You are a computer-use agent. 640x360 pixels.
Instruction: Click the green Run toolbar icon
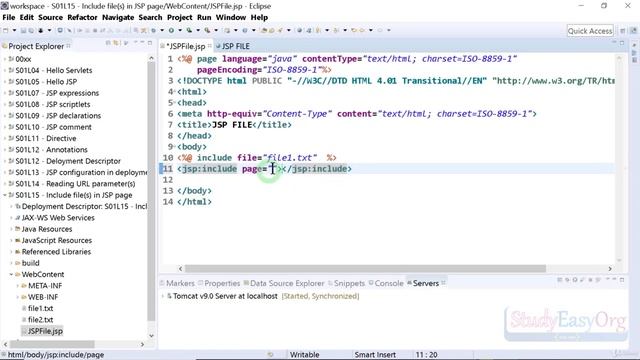[171, 30]
